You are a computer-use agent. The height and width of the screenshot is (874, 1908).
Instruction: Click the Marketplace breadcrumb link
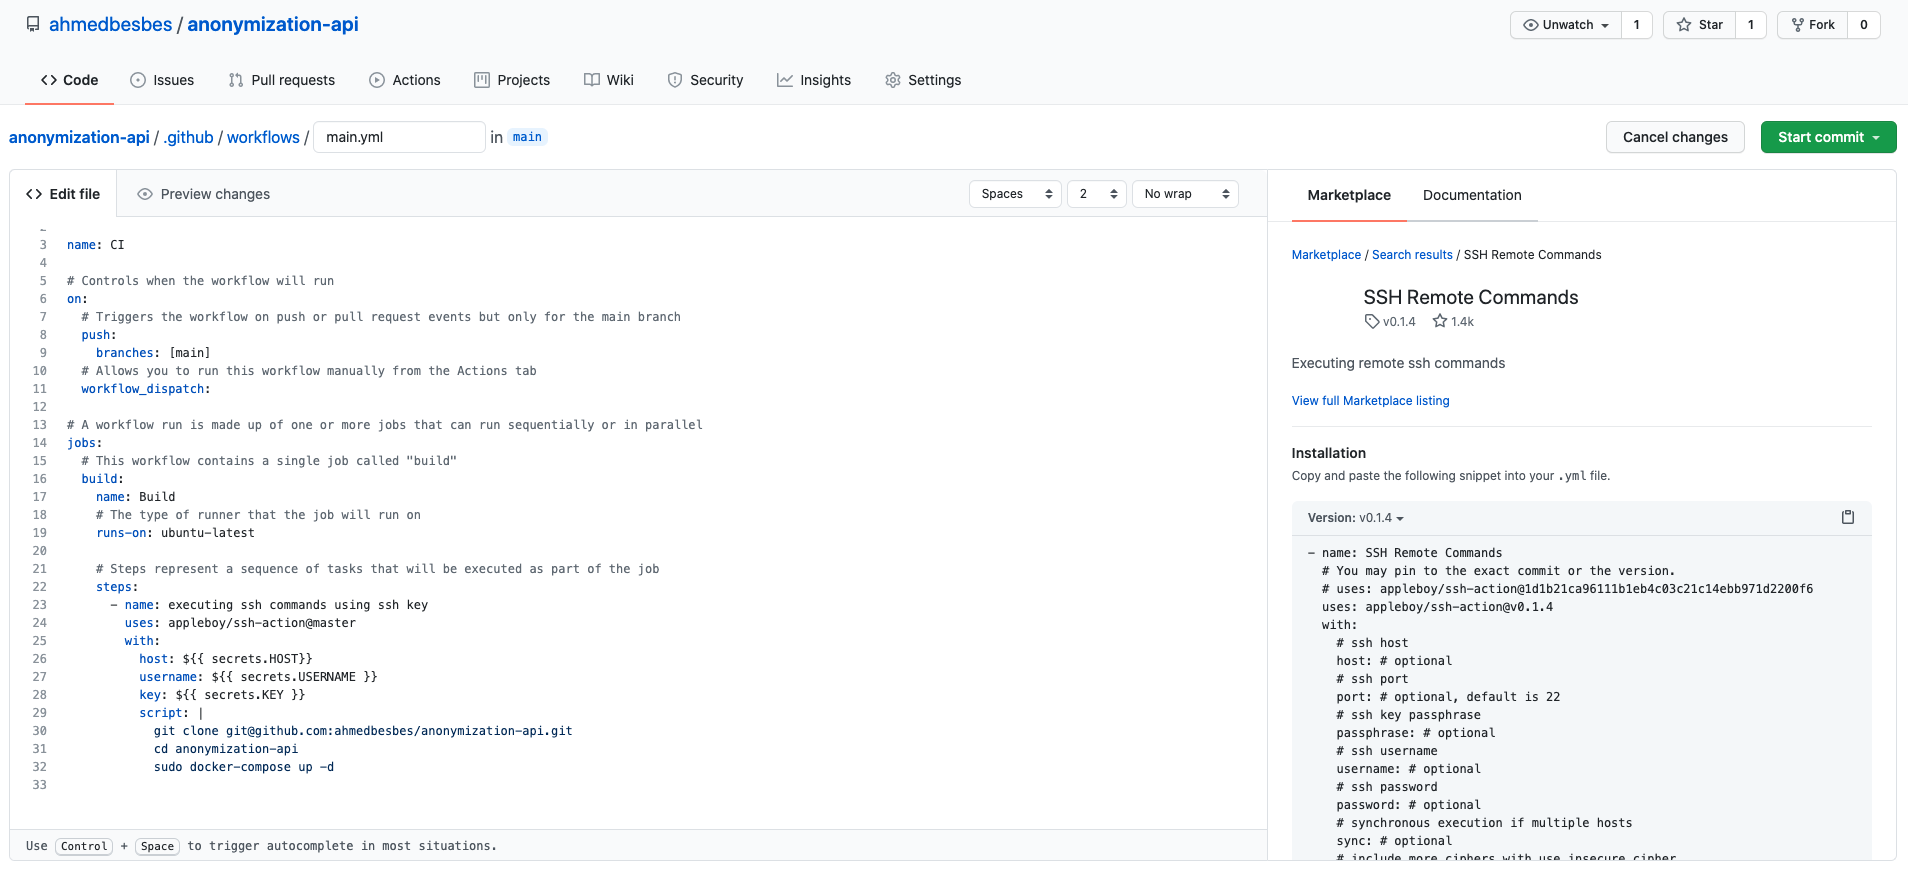[1326, 255]
